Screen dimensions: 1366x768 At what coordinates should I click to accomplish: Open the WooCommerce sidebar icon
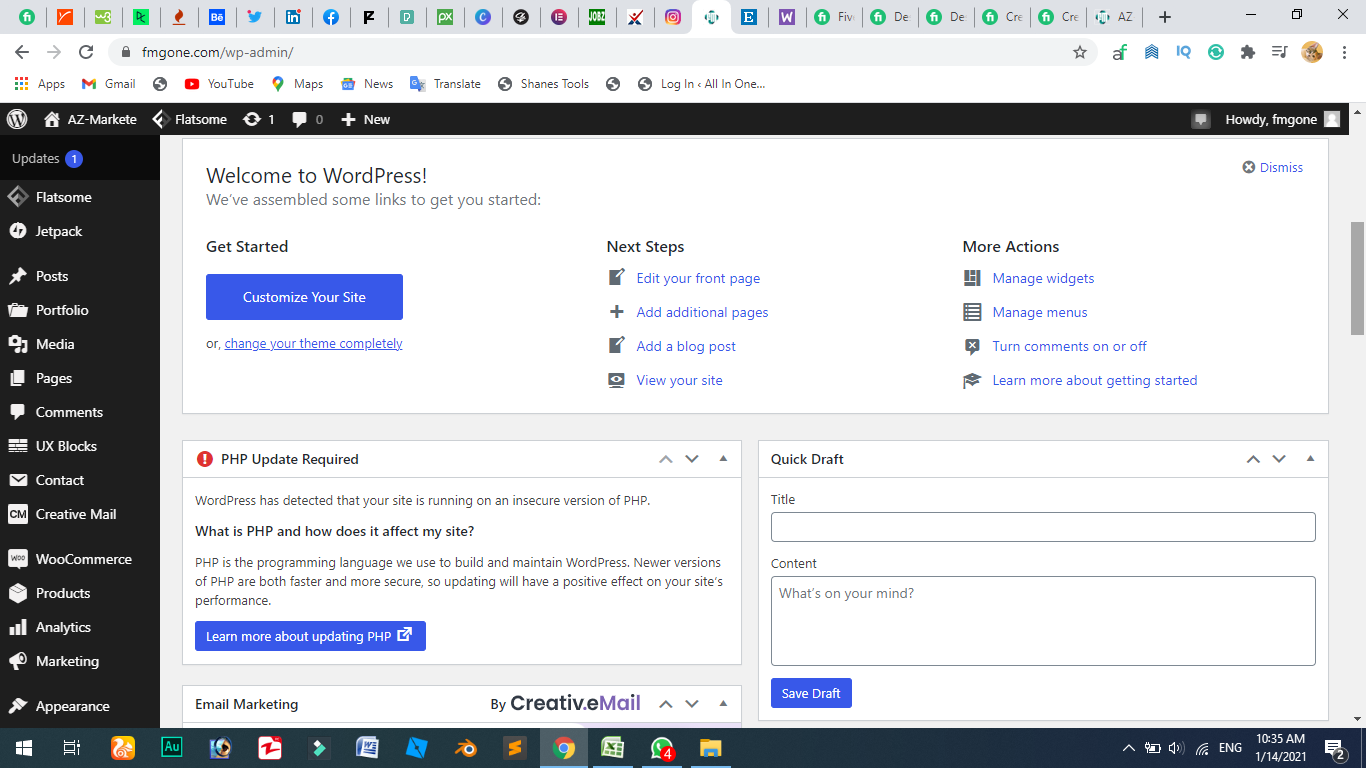coord(17,559)
